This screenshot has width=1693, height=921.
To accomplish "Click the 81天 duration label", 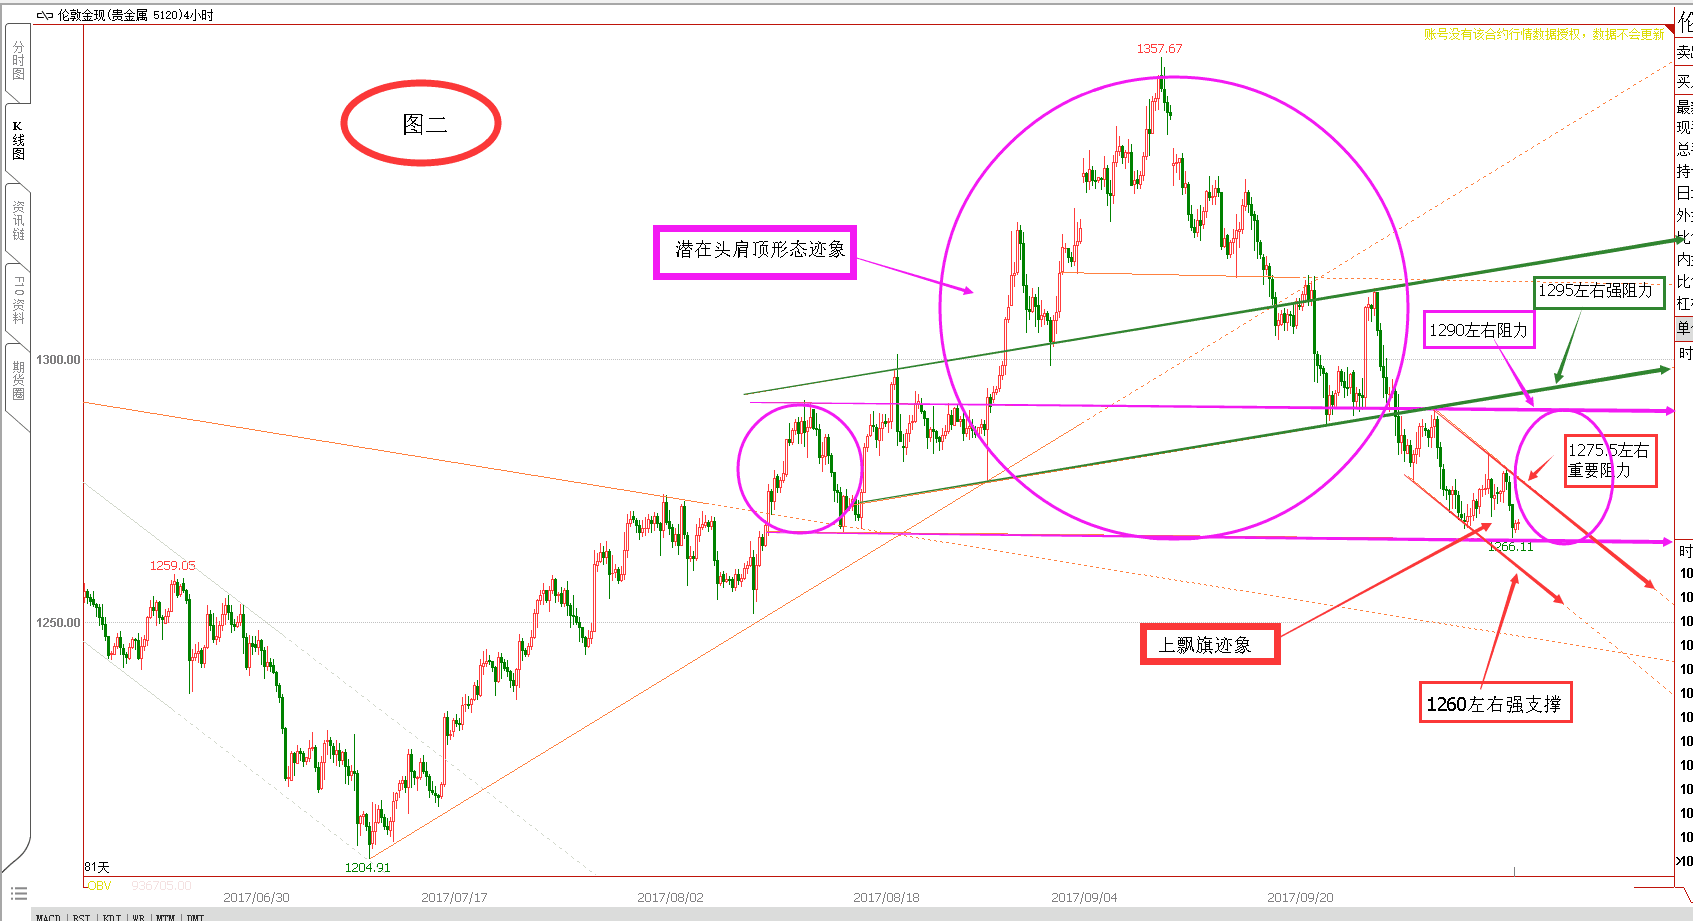I will 97,867.
